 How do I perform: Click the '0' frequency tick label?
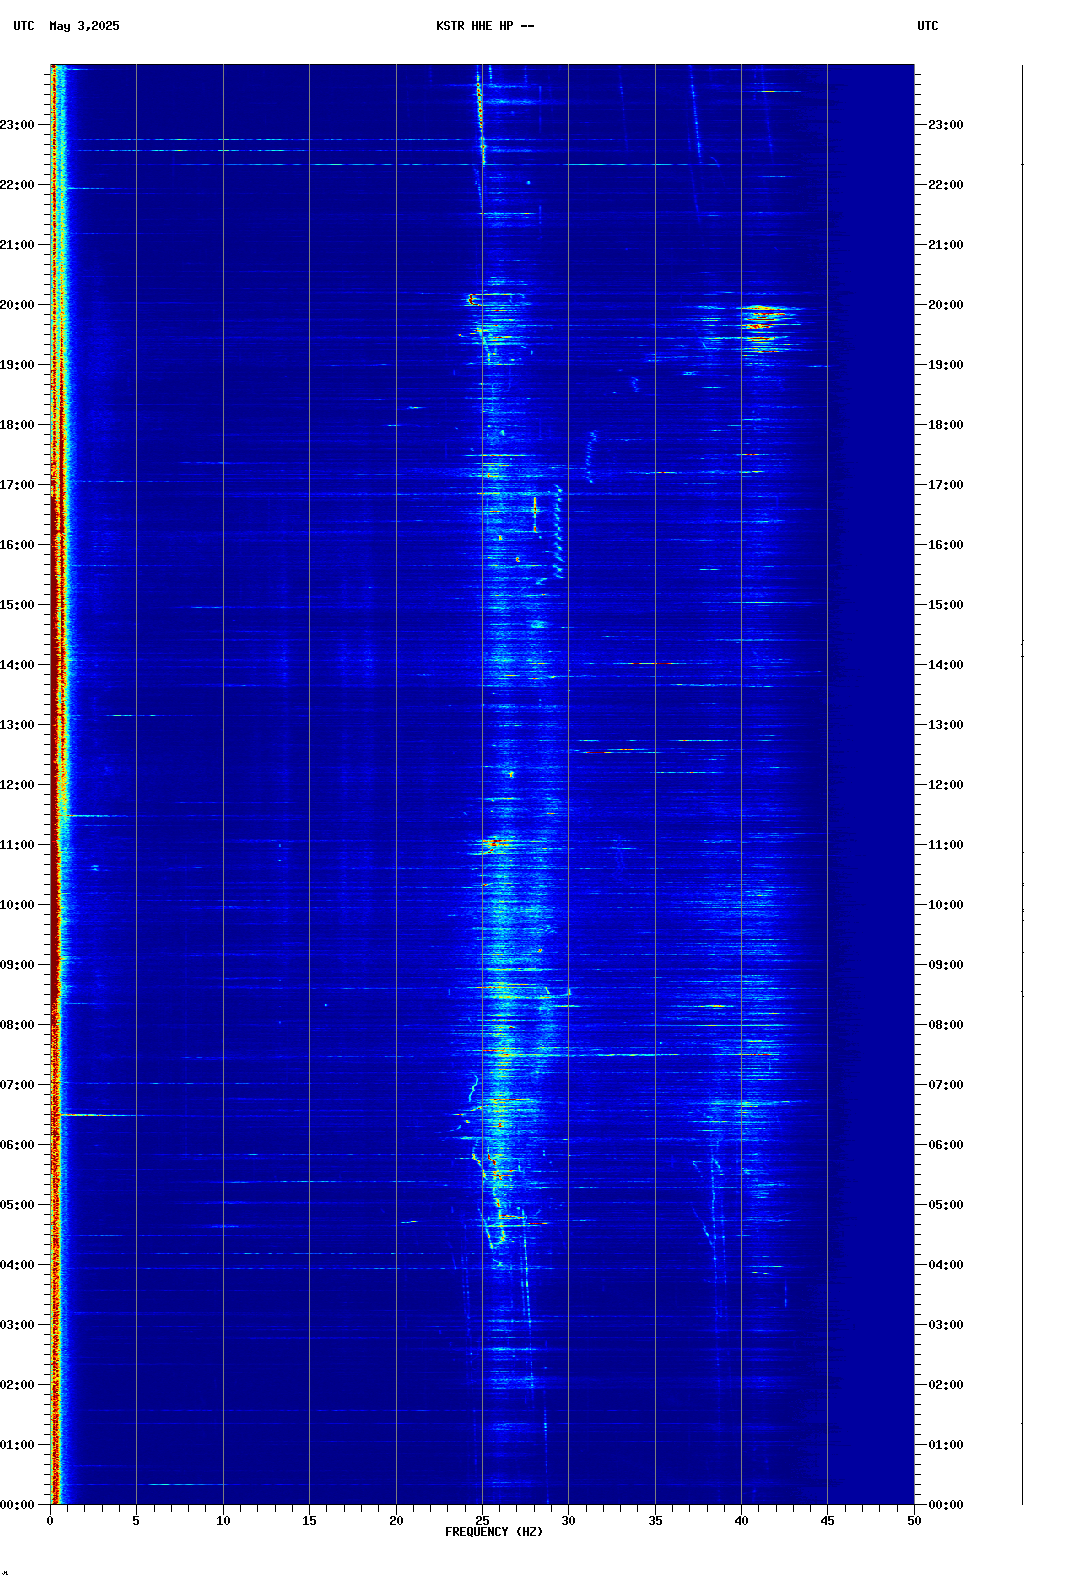pyautogui.click(x=50, y=1521)
